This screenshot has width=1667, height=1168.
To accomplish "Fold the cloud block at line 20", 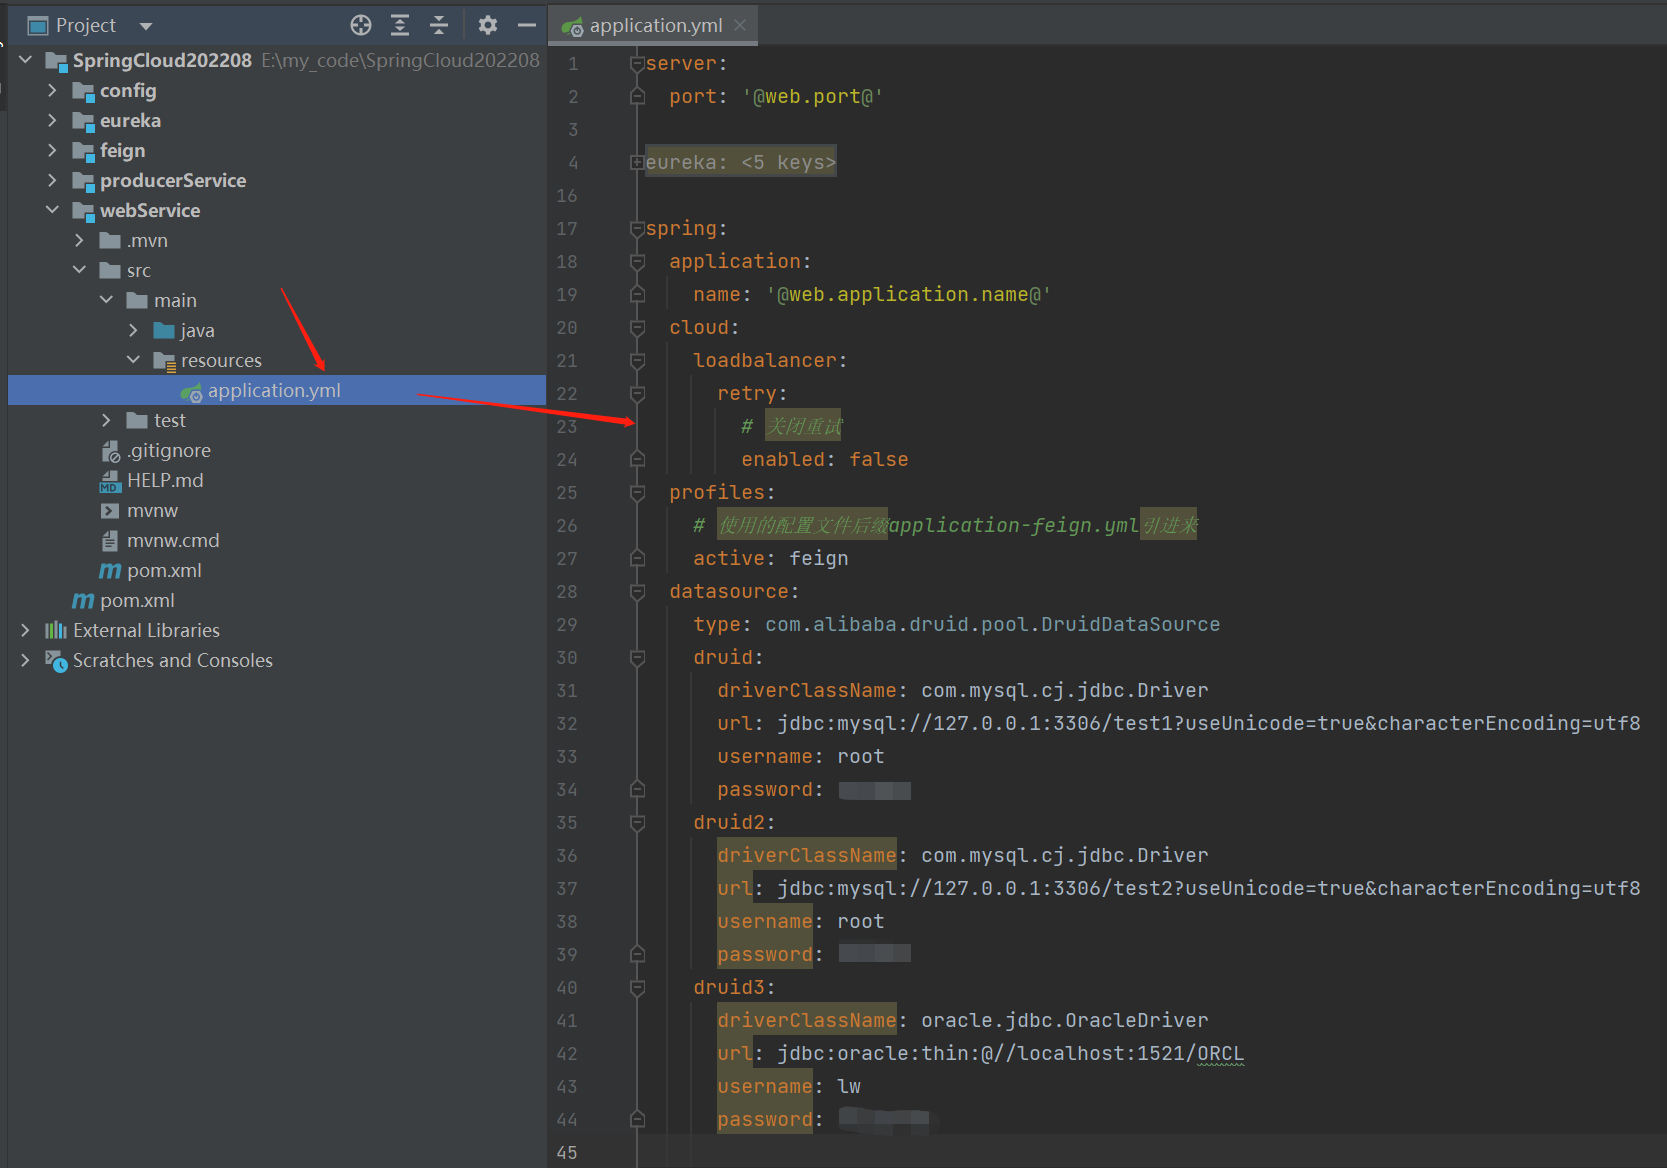I will (637, 327).
